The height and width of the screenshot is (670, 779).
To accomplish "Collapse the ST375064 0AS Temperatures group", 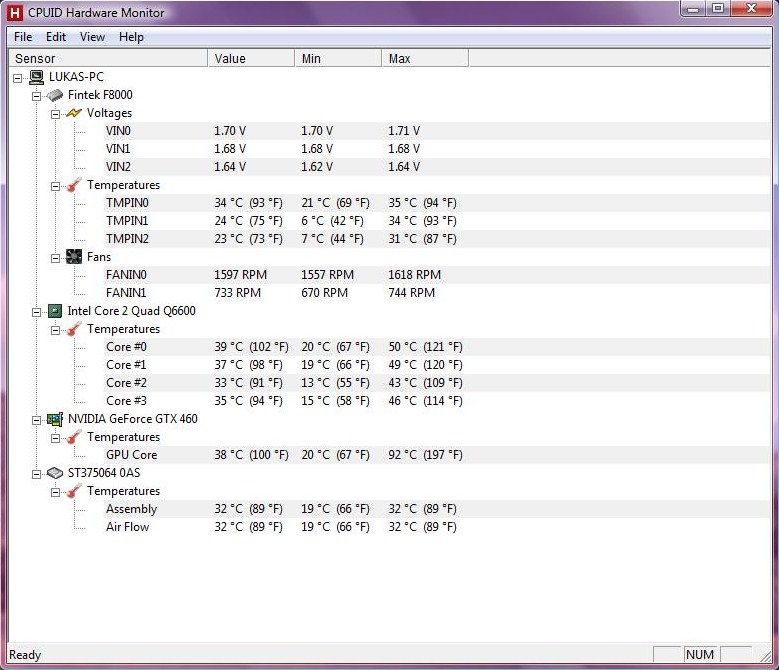I will coord(55,492).
